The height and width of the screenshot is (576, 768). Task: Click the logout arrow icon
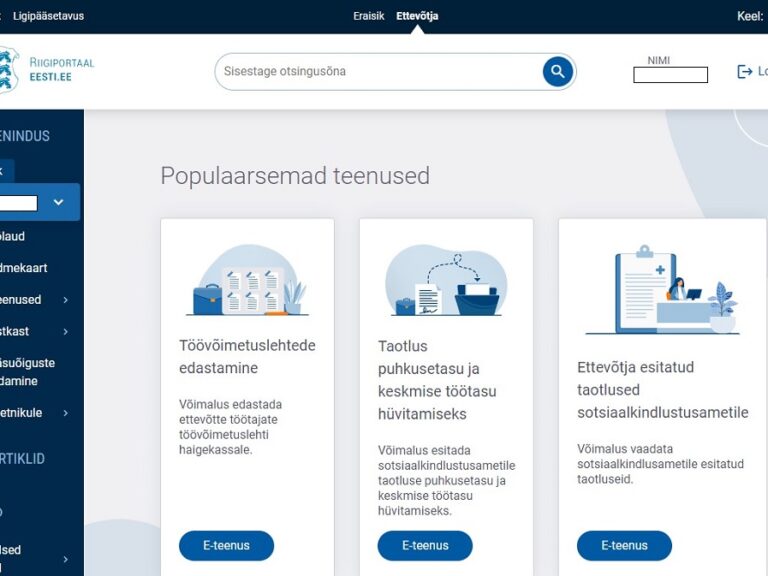pyautogui.click(x=744, y=72)
